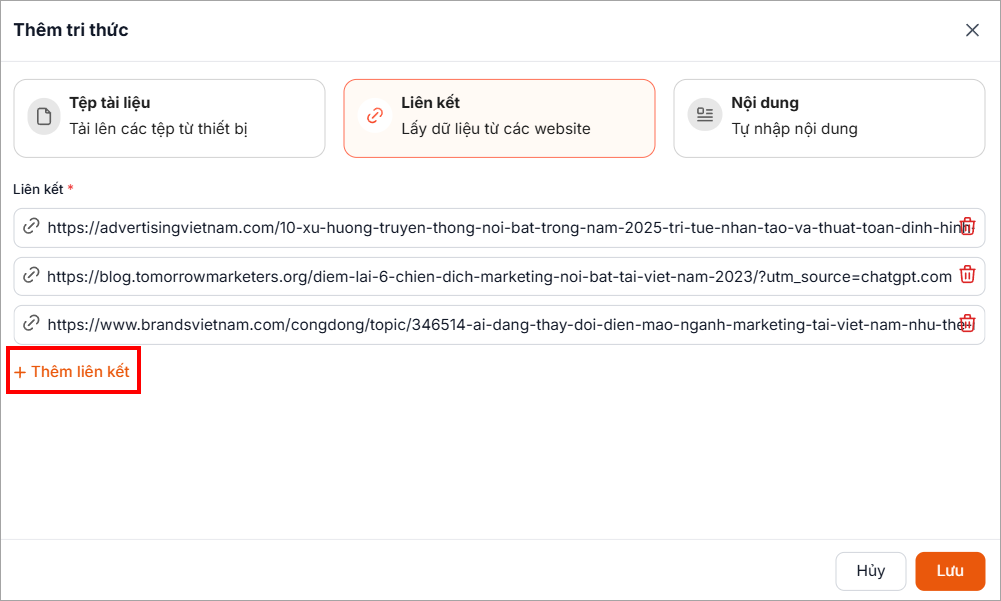The height and width of the screenshot is (601, 1001).
Task: Click Thêm liên kết to add link
Action: click(80, 371)
